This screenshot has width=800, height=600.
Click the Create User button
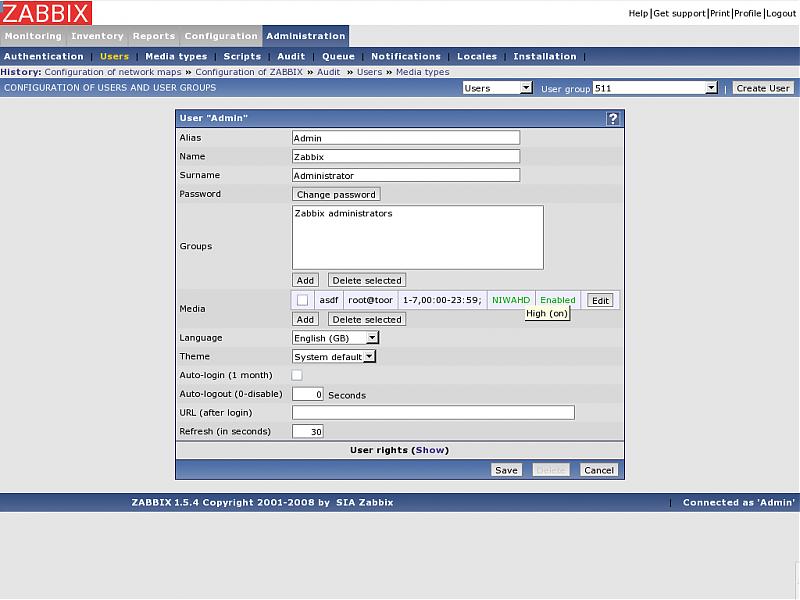pyautogui.click(x=763, y=88)
